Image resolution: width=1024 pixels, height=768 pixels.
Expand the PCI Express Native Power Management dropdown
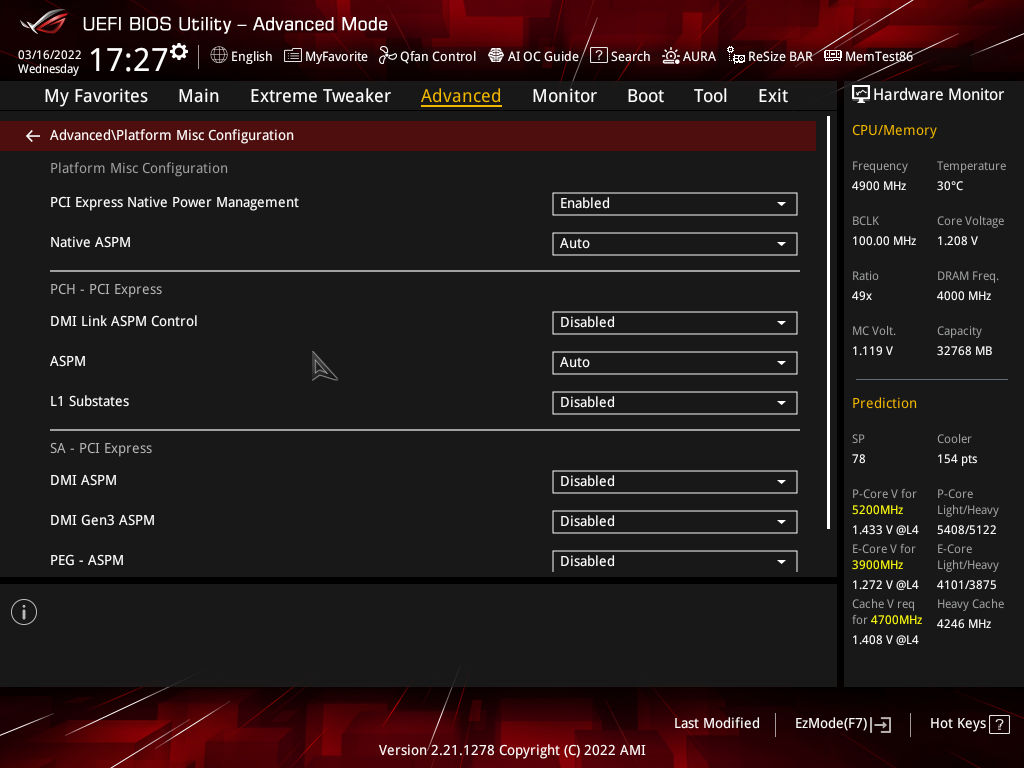coord(674,204)
